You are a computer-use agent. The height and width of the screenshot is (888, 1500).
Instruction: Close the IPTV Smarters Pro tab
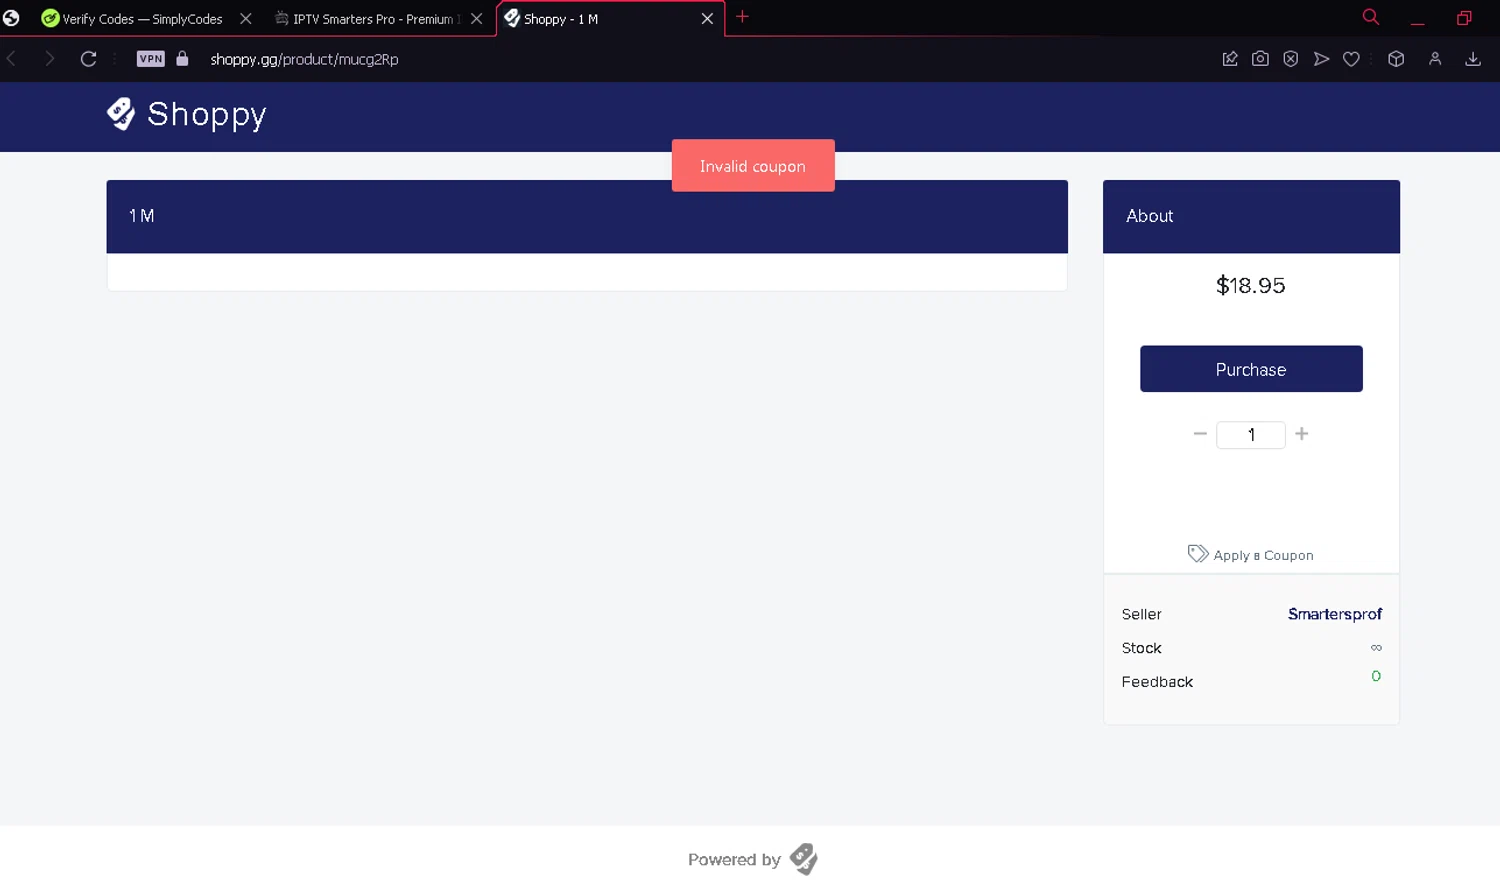click(477, 18)
